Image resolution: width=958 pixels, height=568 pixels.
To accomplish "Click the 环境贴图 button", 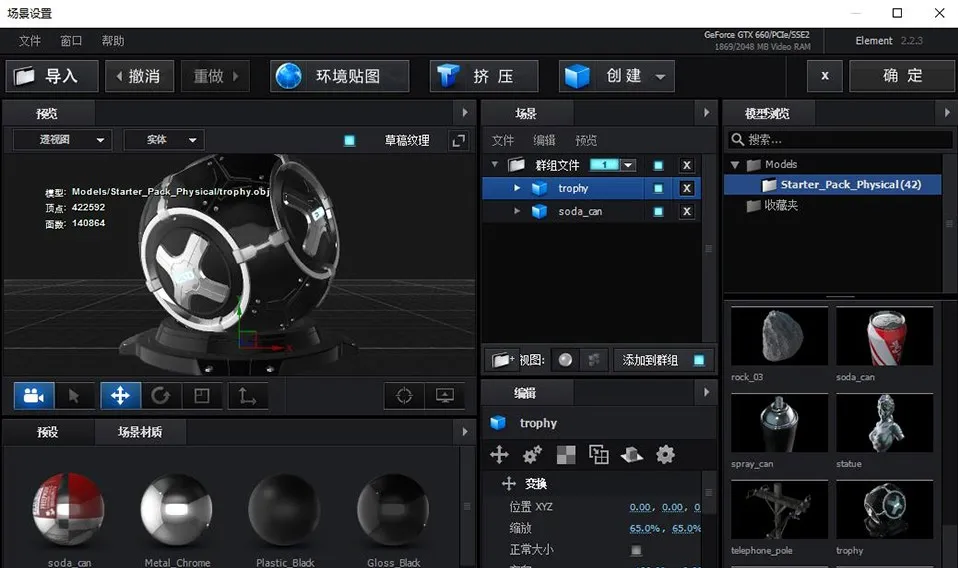I will pos(340,76).
